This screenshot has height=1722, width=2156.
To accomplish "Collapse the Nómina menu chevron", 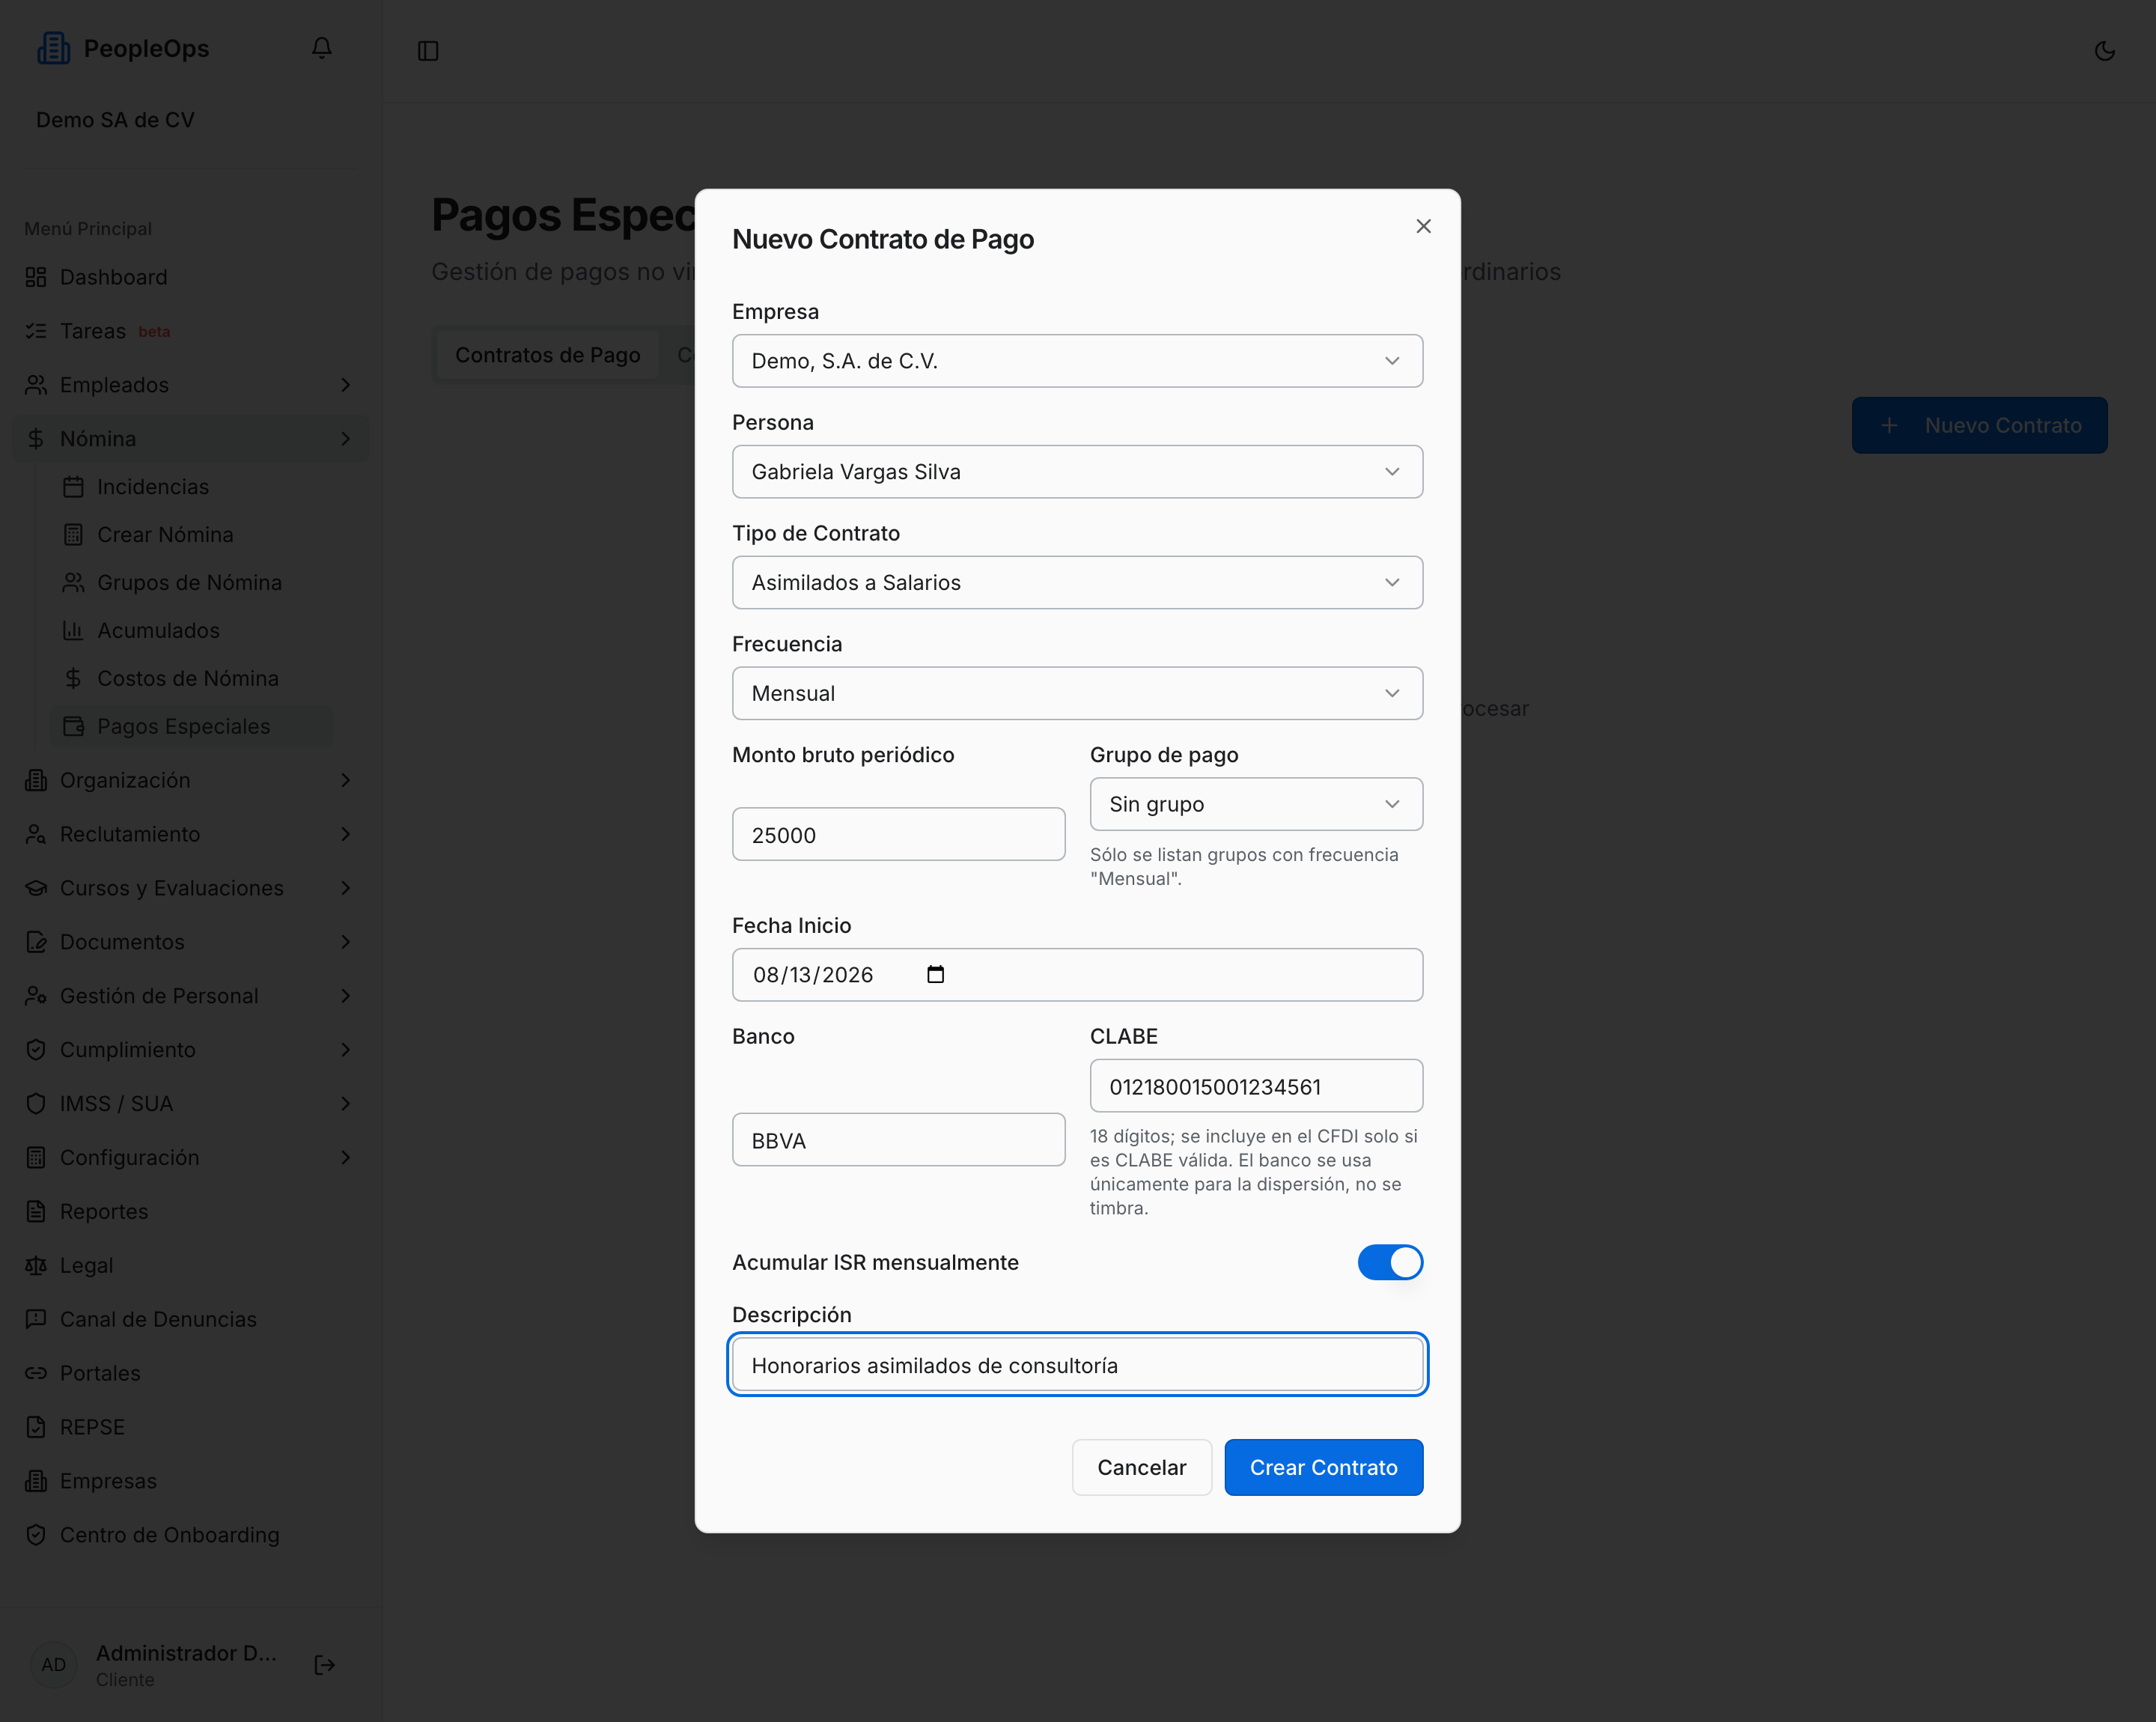I will 346,439.
